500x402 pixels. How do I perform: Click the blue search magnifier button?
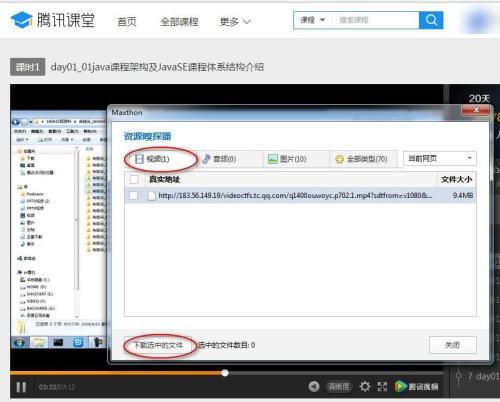431,20
